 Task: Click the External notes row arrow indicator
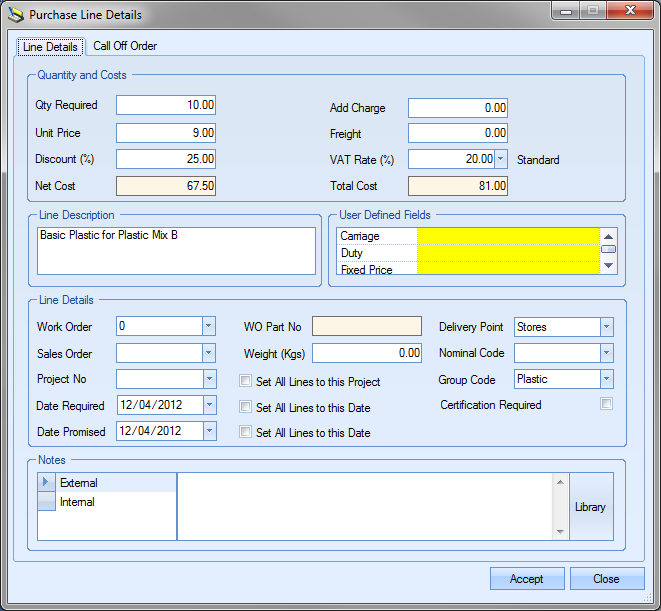(46, 483)
